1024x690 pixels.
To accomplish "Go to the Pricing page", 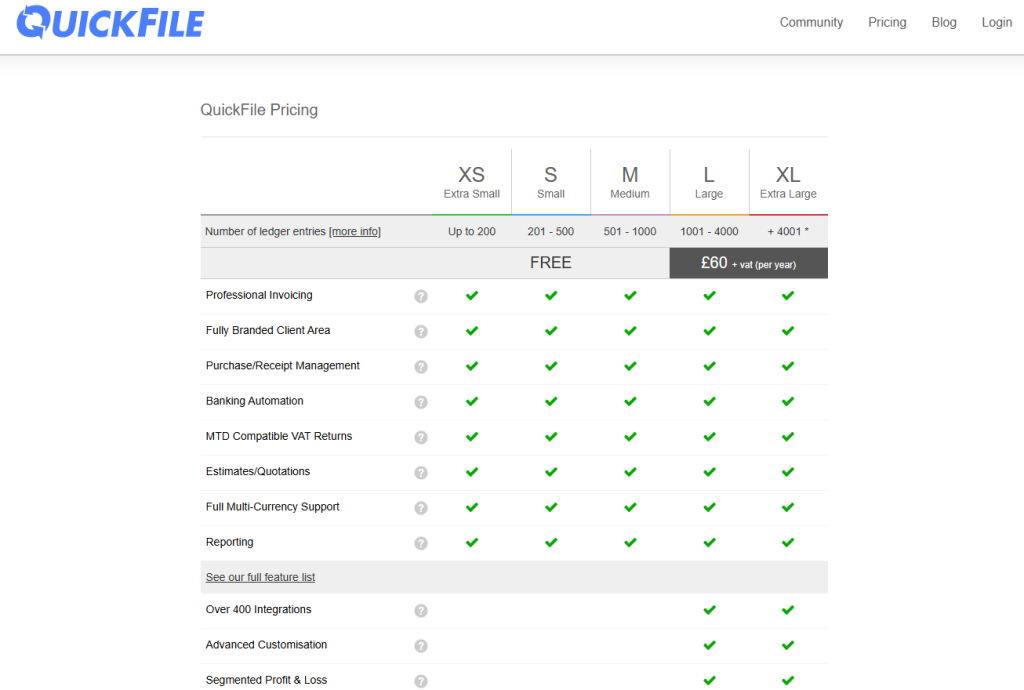I will click(887, 22).
